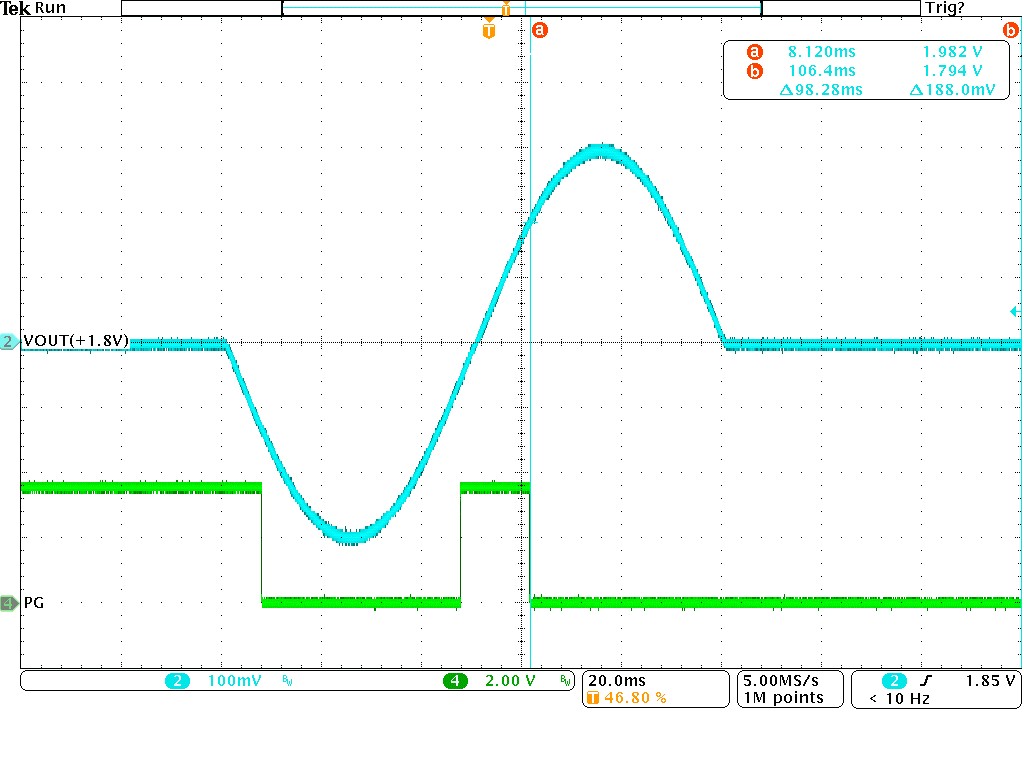Click the record overview bar at top
The width and height of the screenshot is (1024, 768).
coord(520,8)
